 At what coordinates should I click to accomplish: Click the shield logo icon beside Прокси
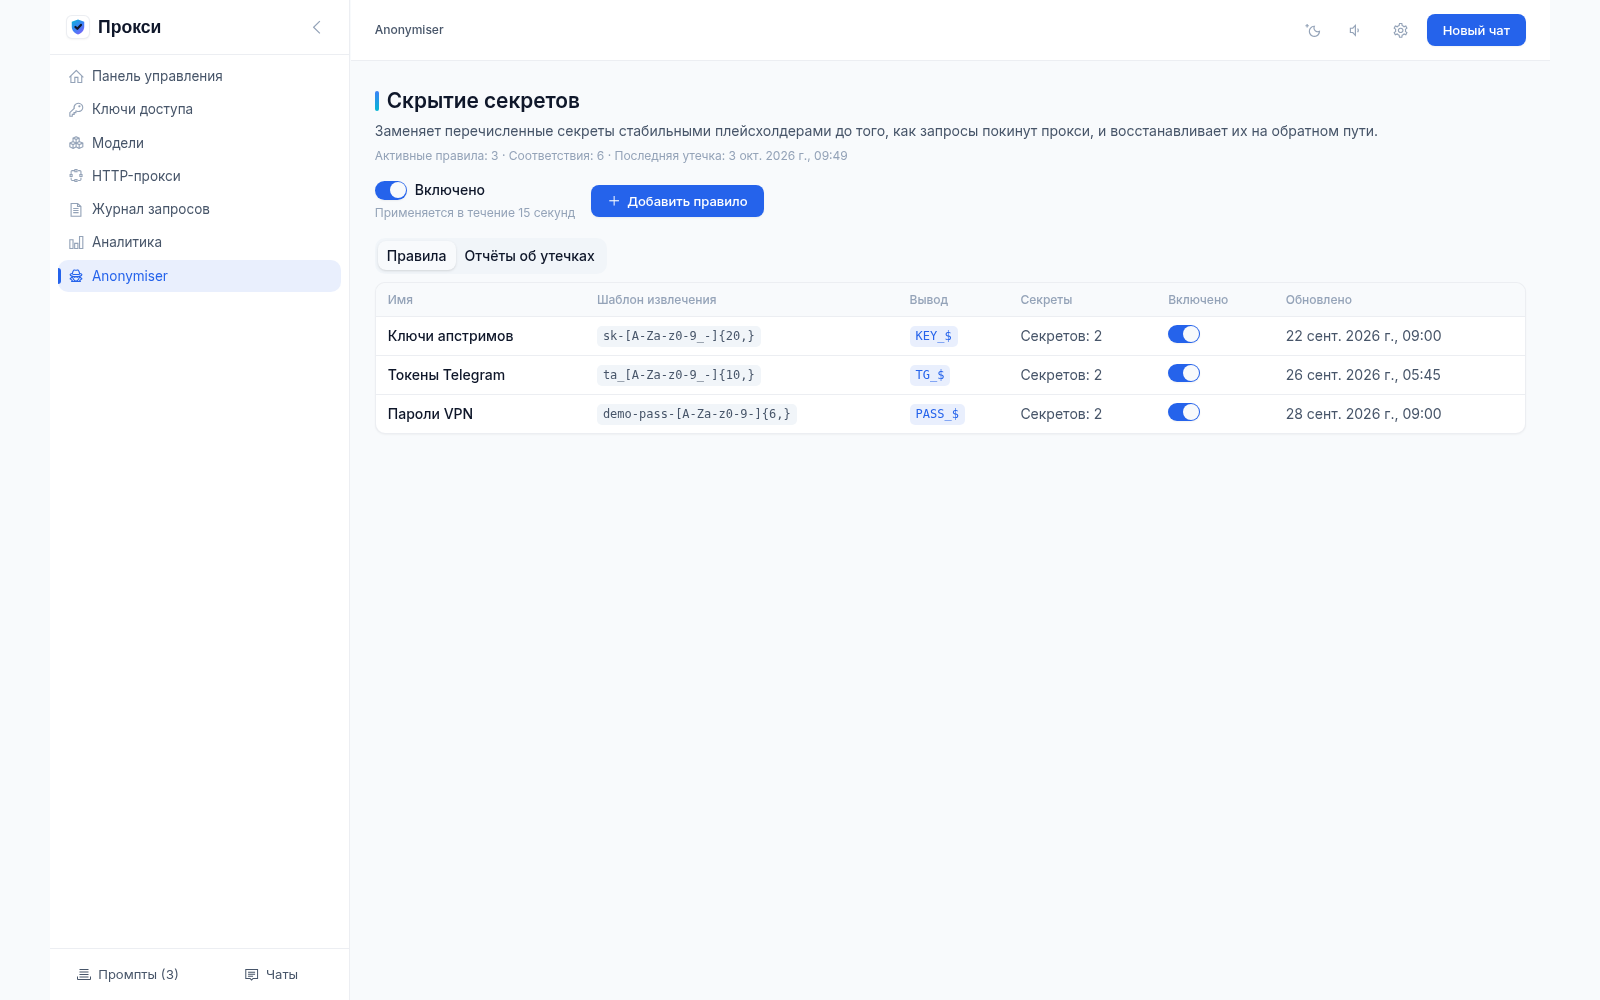(78, 27)
